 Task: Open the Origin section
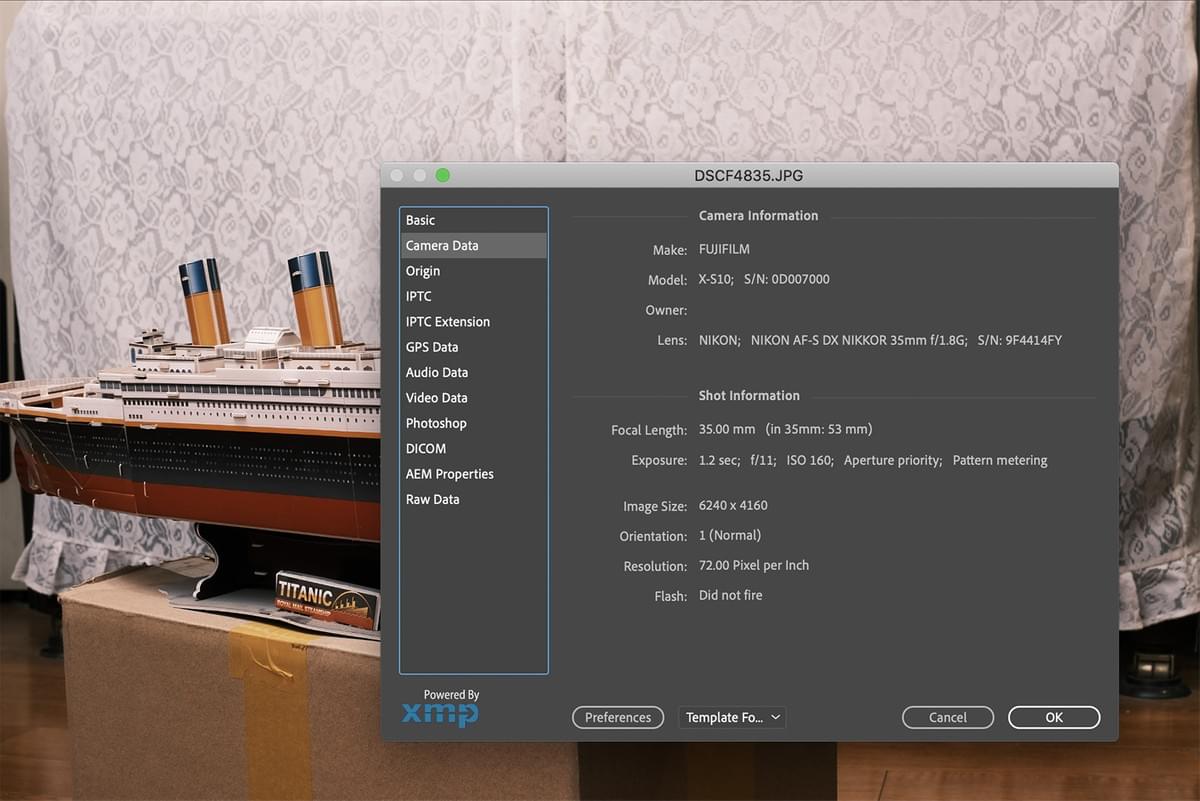click(x=473, y=271)
